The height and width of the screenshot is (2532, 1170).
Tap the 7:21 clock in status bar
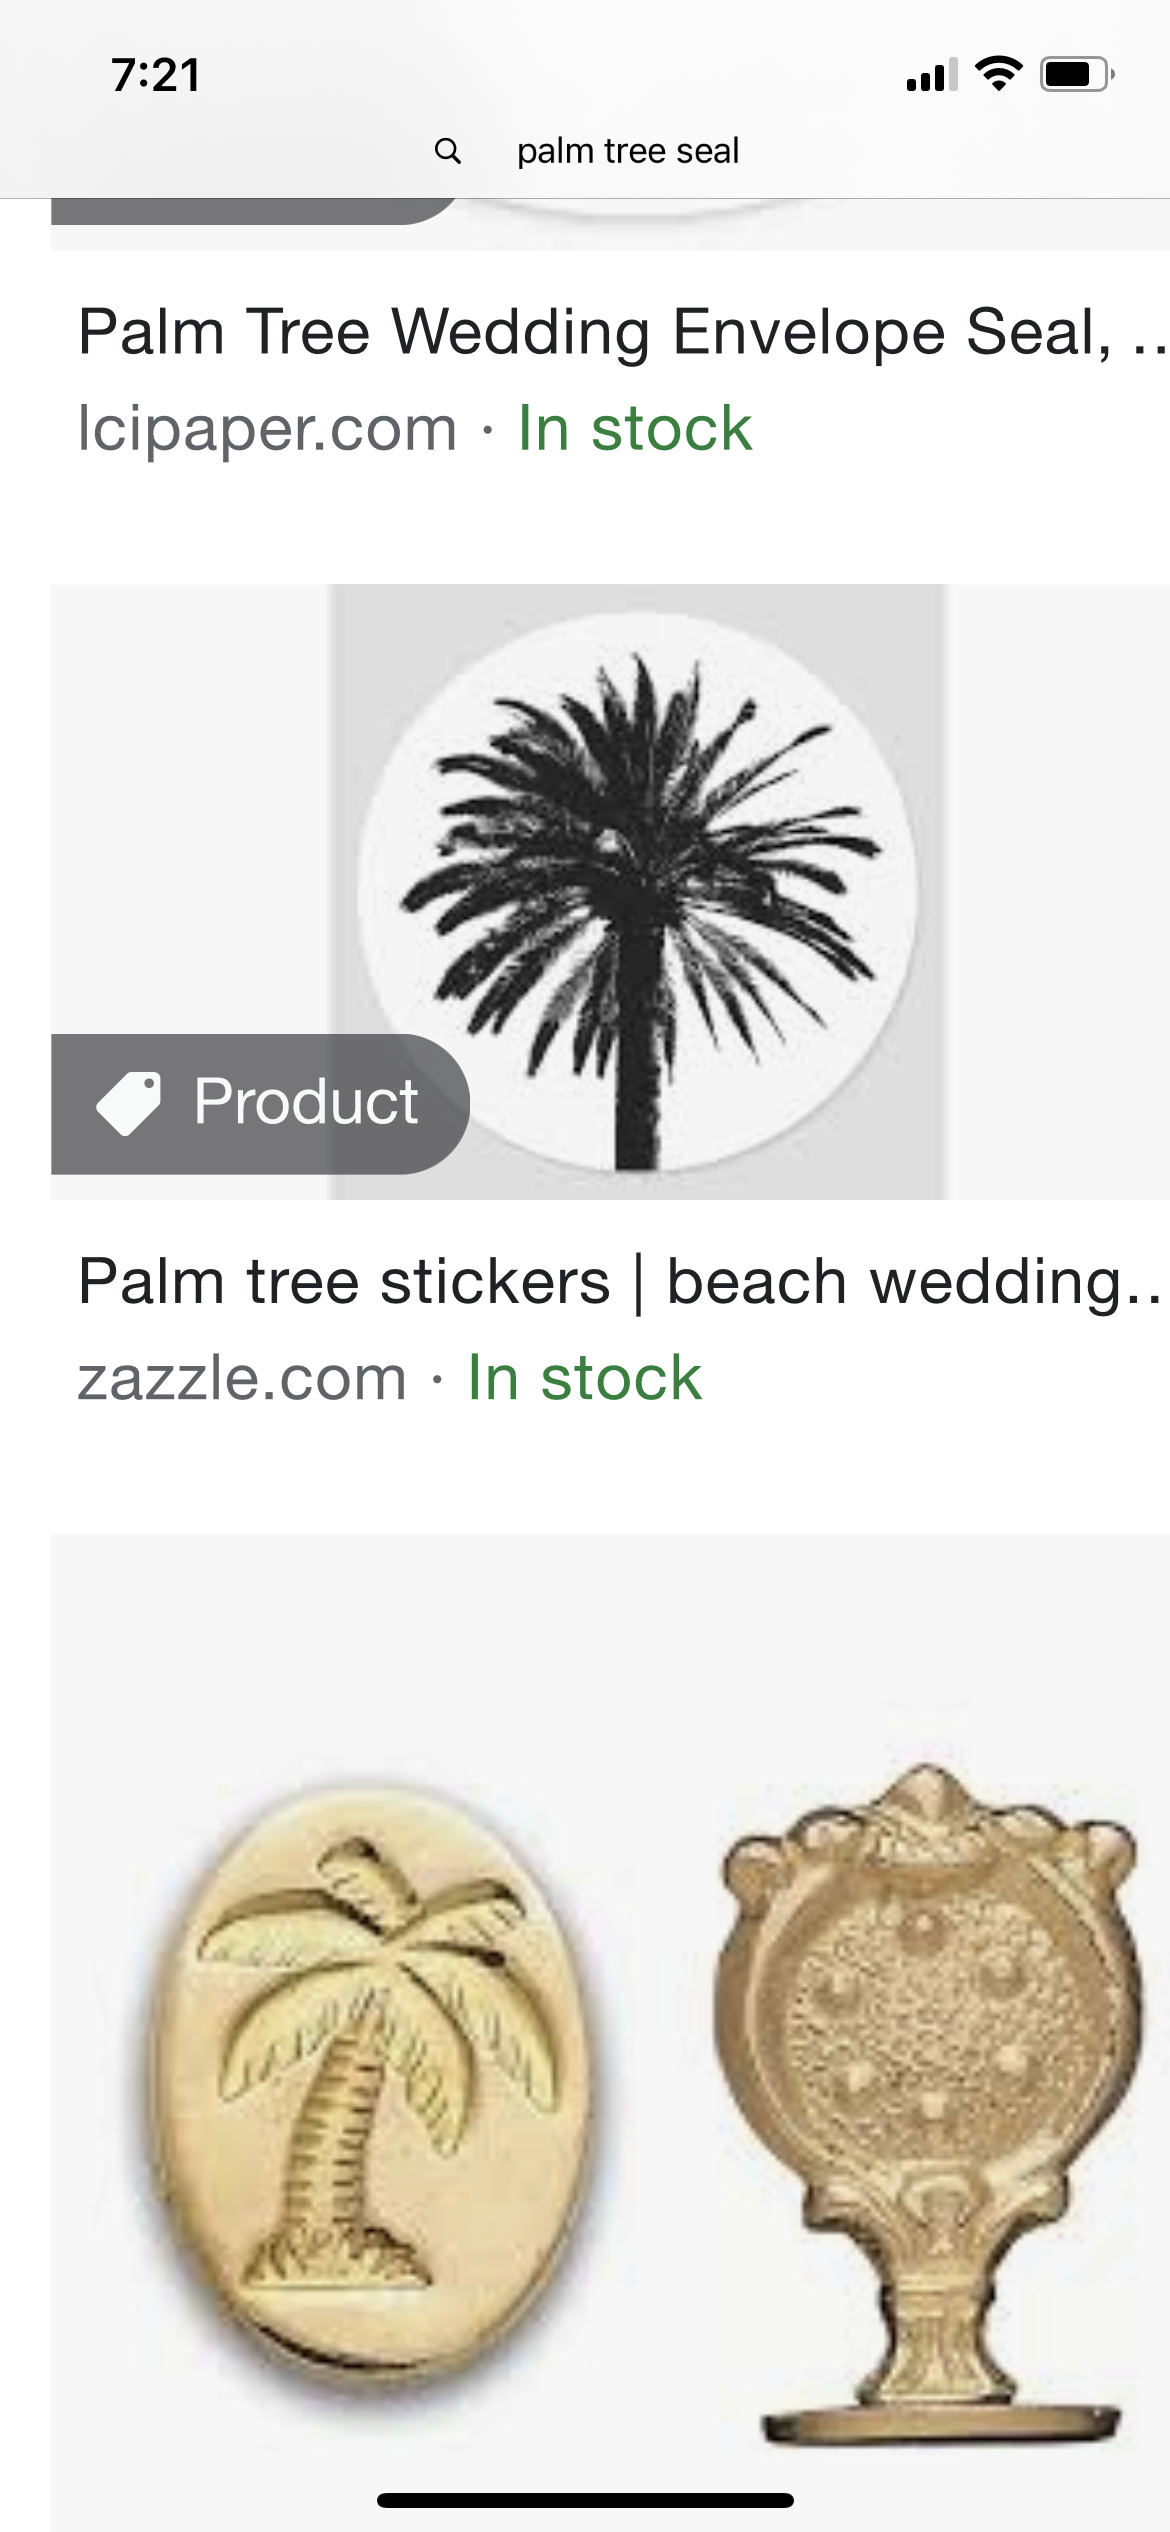156,75
